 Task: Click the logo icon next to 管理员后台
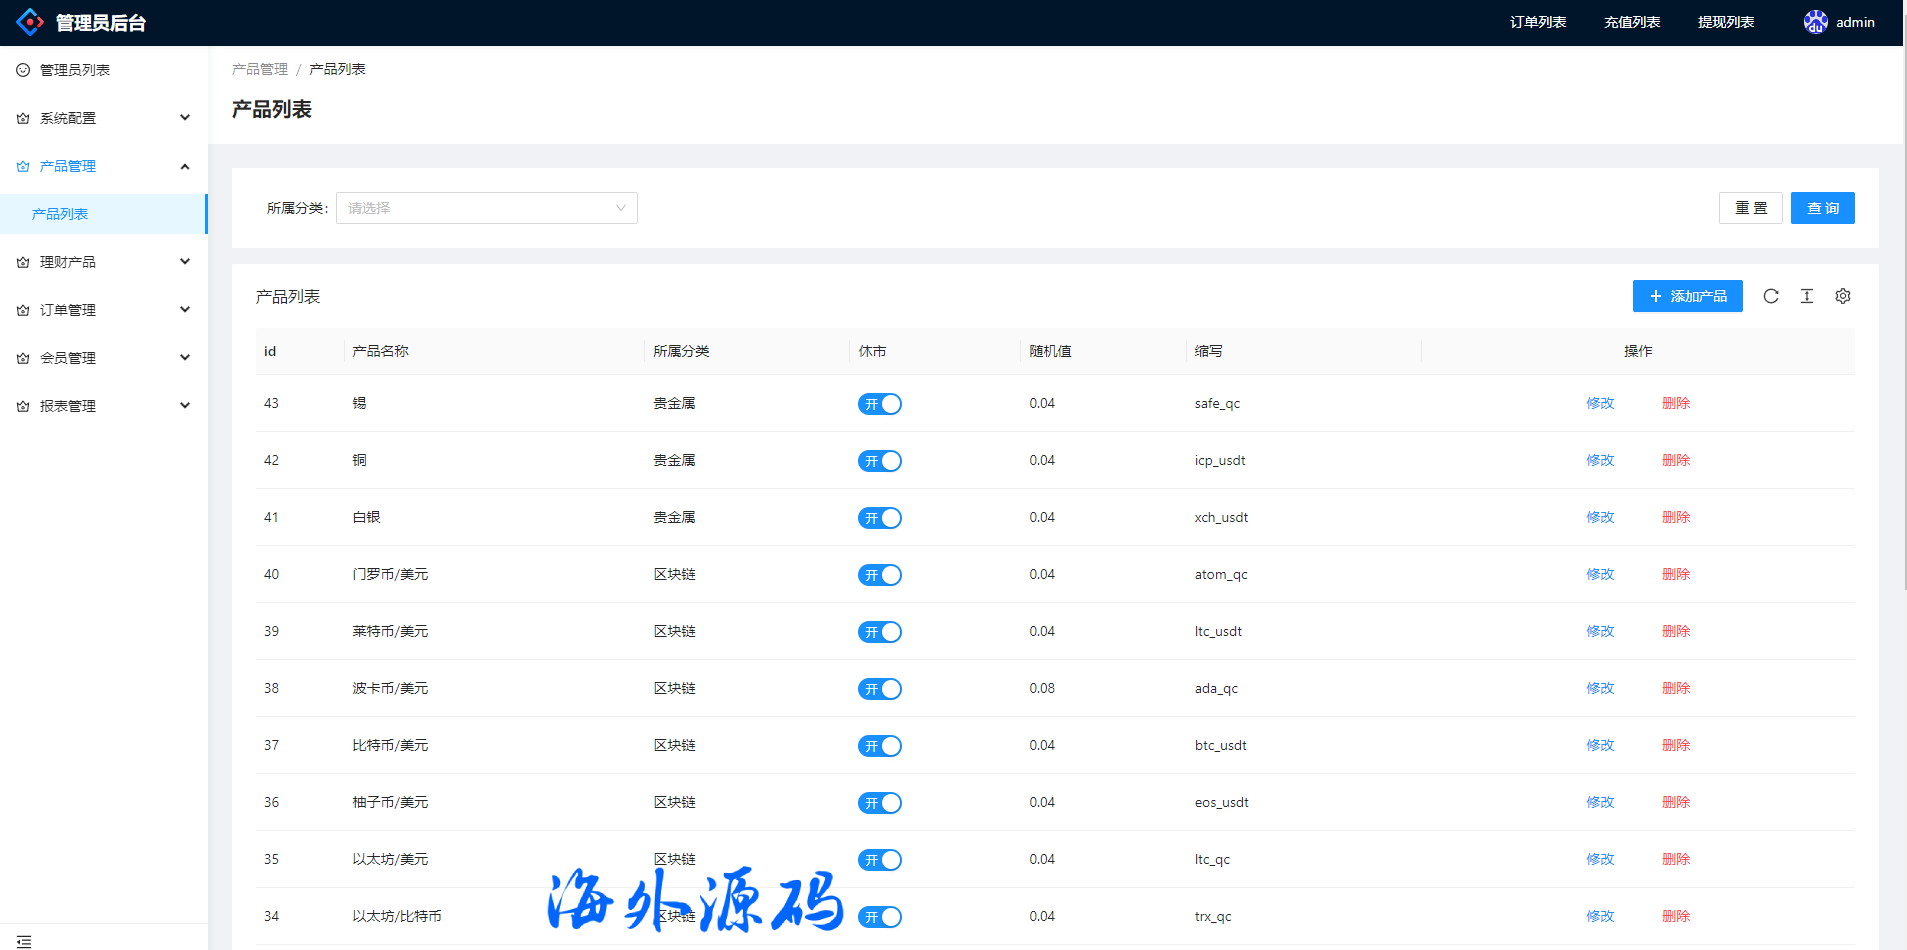click(30, 22)
